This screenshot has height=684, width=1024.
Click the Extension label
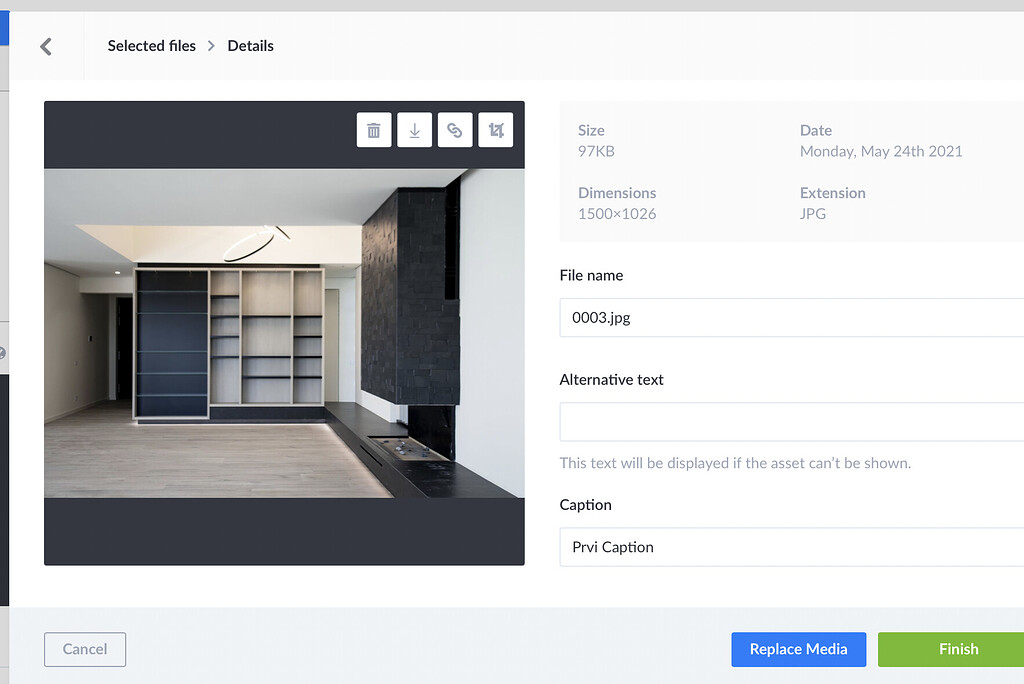pyautogui.click(x=833, y=193)
